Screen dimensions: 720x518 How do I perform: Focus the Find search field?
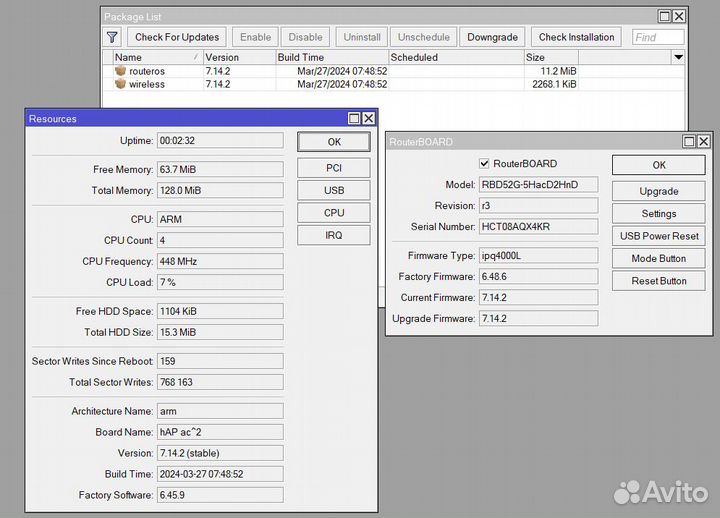coord(658,37)
